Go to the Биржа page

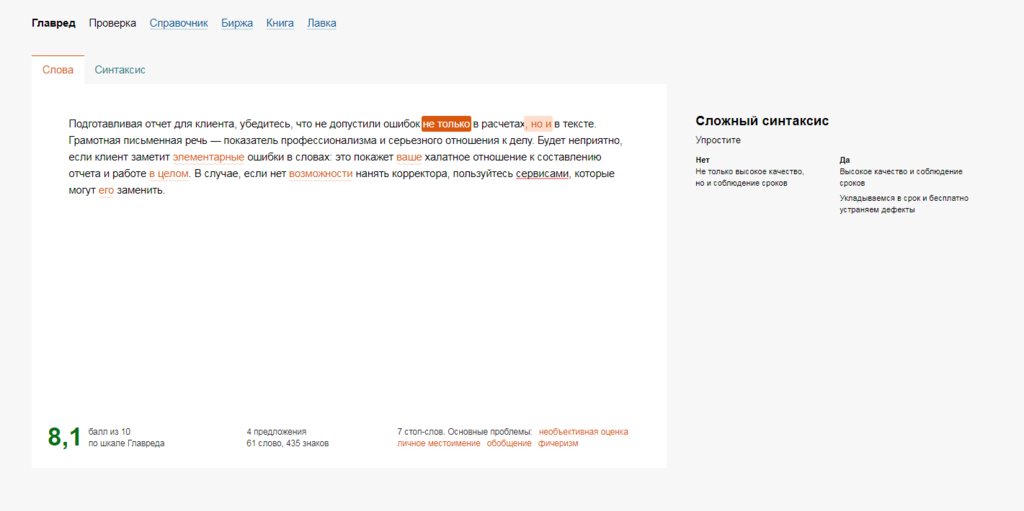pyautogui.click(x=237, y=23)
